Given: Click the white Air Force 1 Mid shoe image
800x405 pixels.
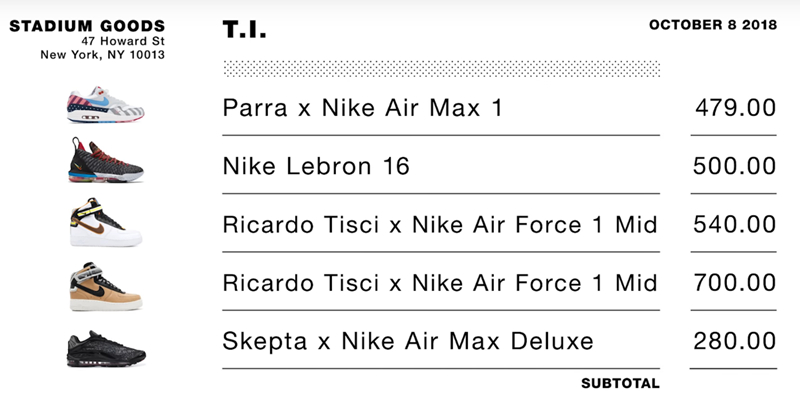Looking at the screenshot, I should tap(104, 223).
